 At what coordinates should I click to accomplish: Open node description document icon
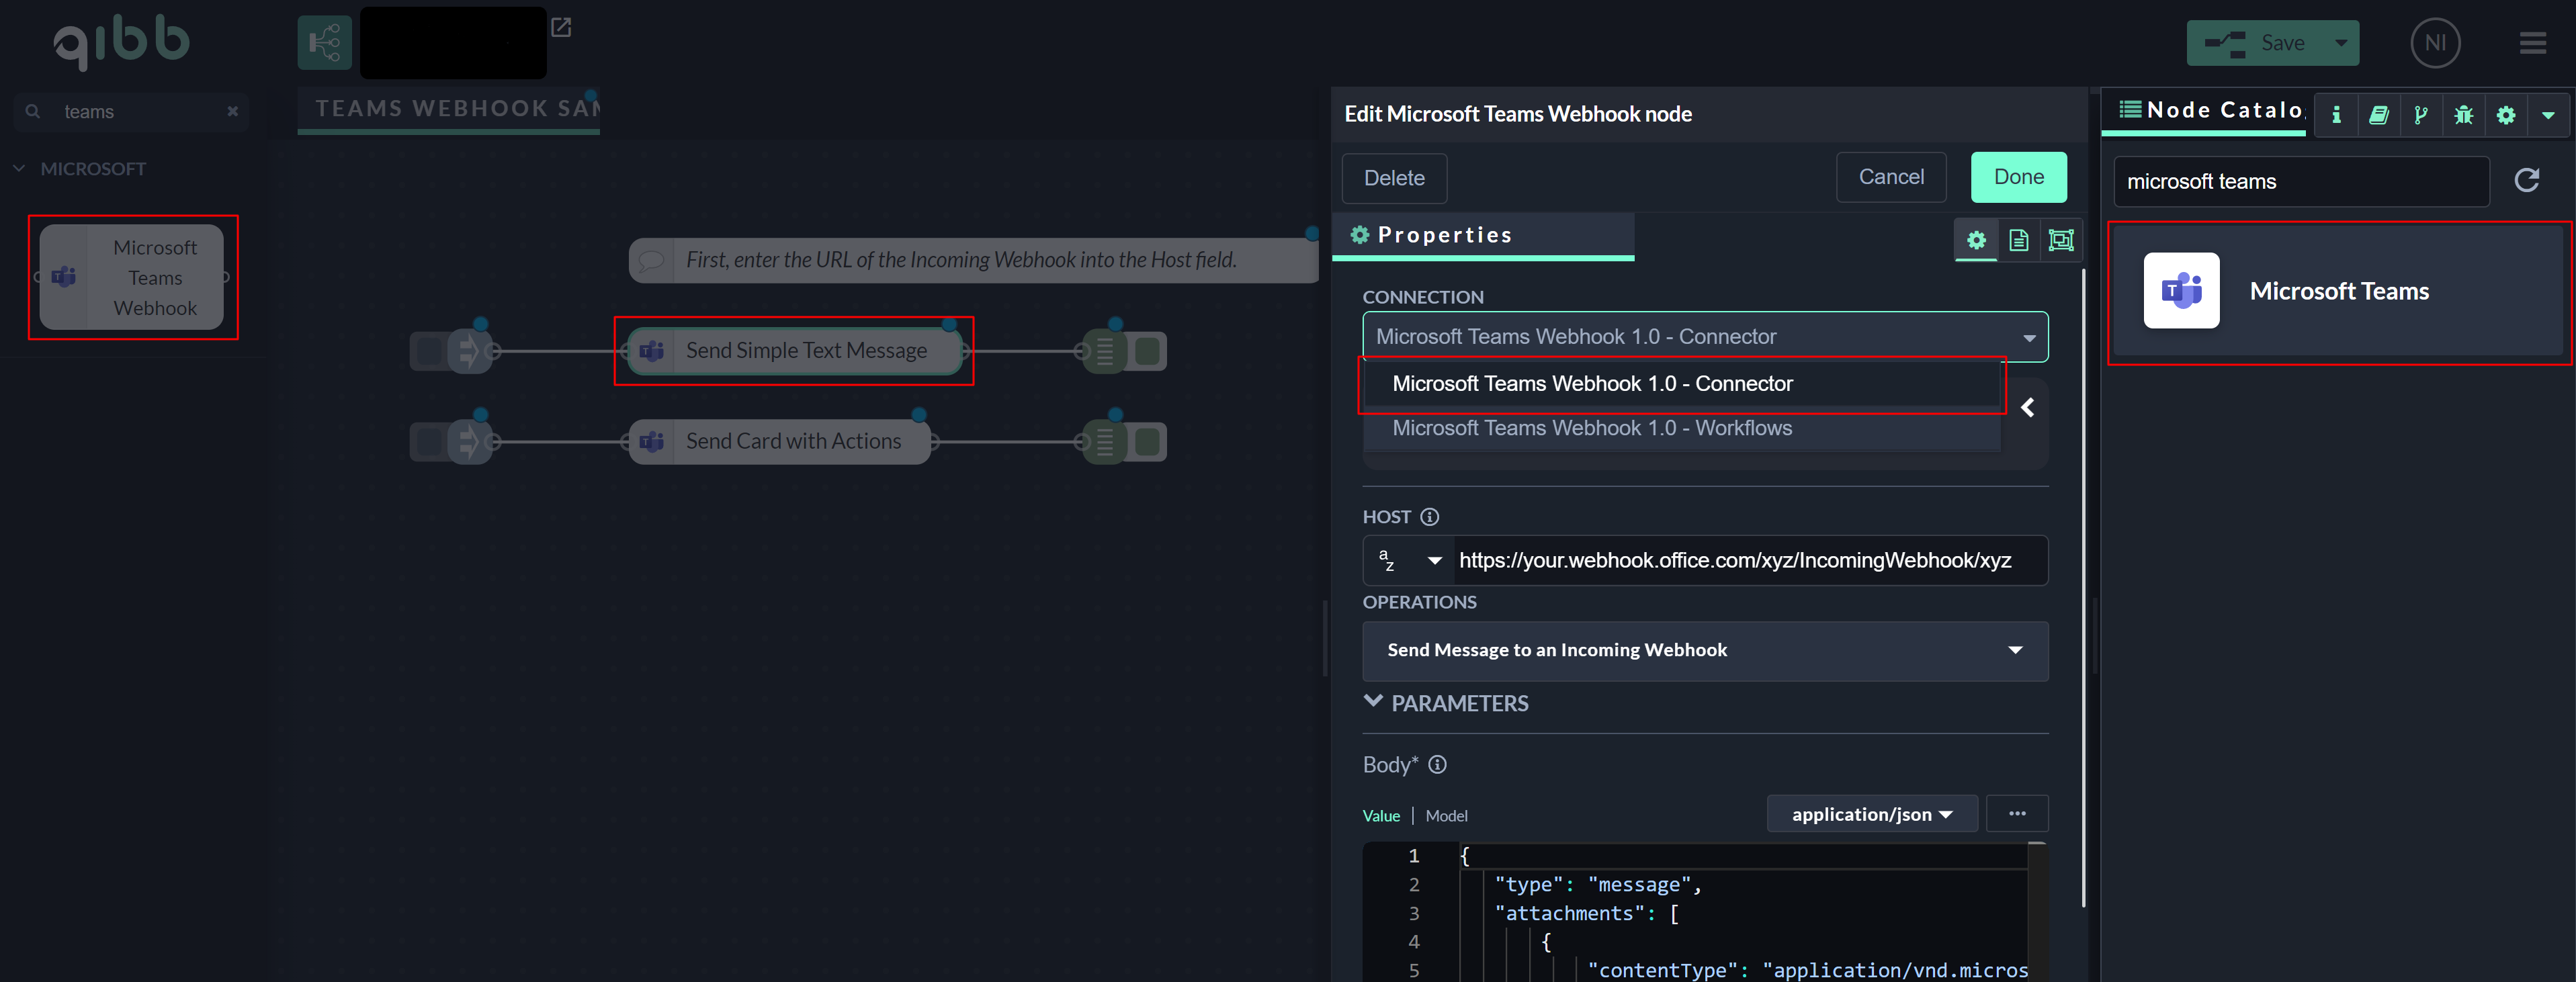(2019, 240)
